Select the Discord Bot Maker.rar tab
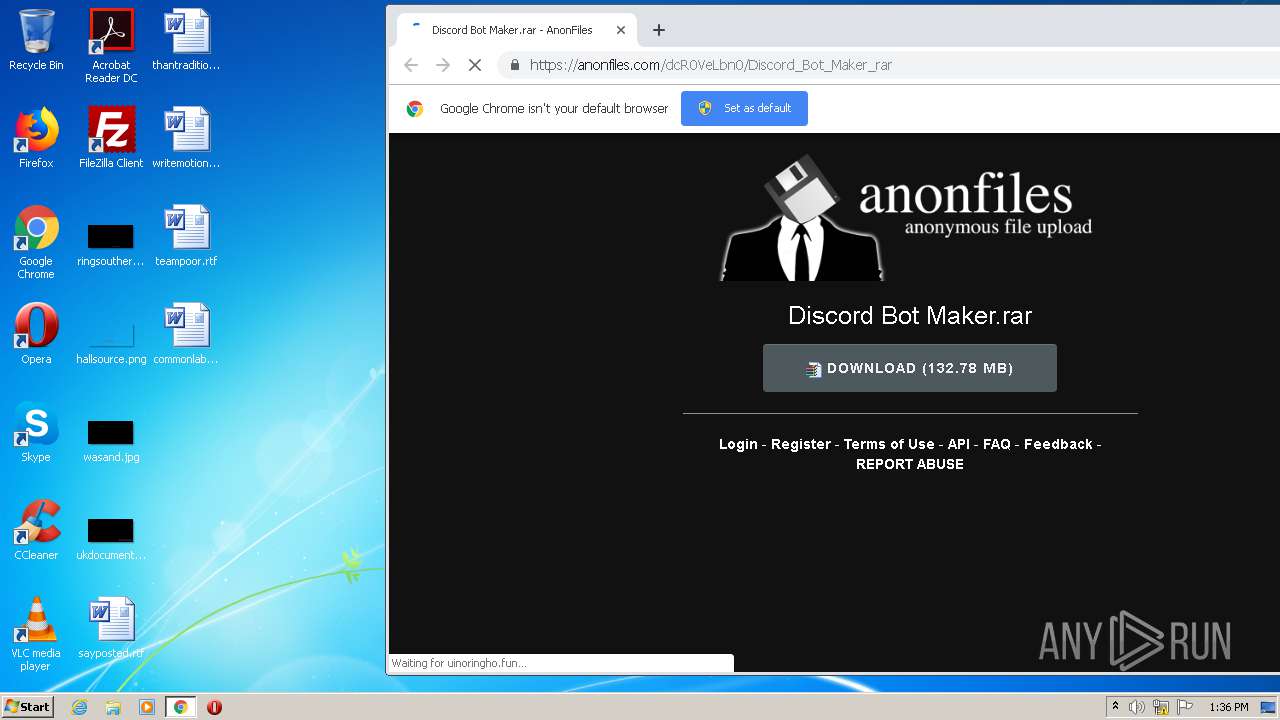The width and height of the screenshot is (1280, 720). click(x=512, y=30)
